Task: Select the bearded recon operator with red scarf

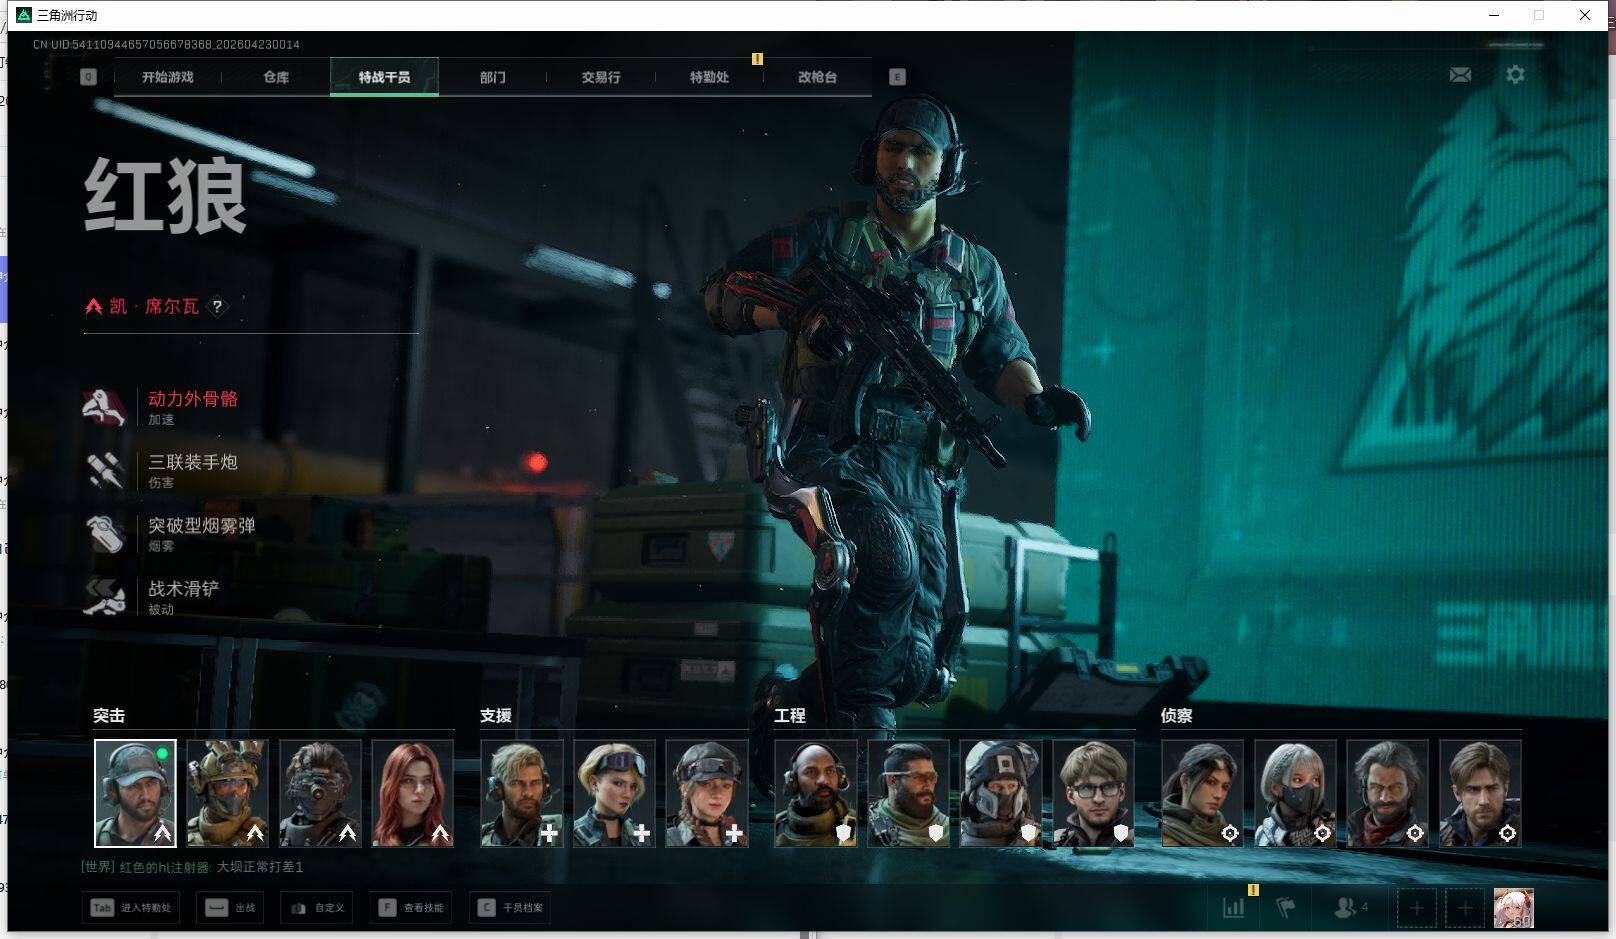Action: [1388, 793]
